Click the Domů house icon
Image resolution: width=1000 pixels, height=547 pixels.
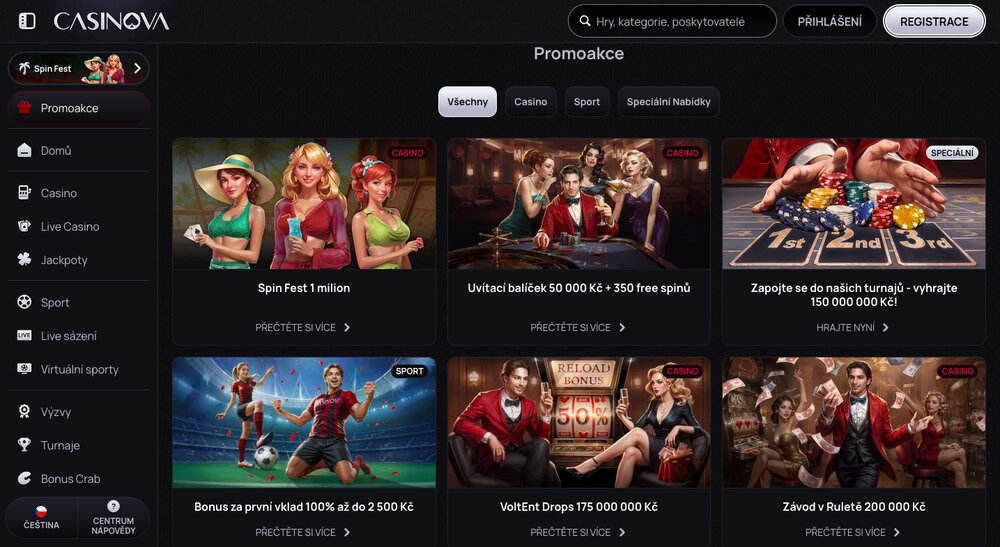pyautogui.click(x=25, y=150)
